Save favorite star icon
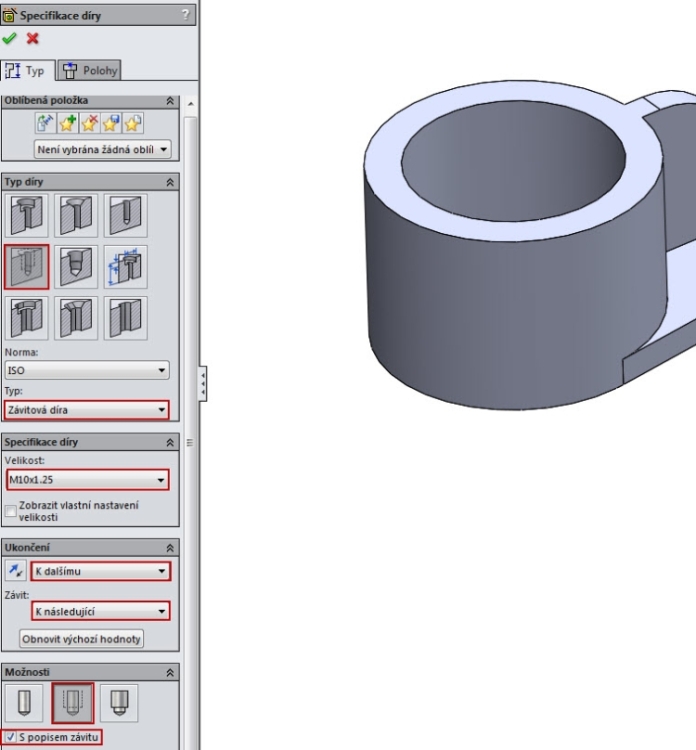This screenshot has height=750, width=696. pyautogui.click(x=111, y=123)
